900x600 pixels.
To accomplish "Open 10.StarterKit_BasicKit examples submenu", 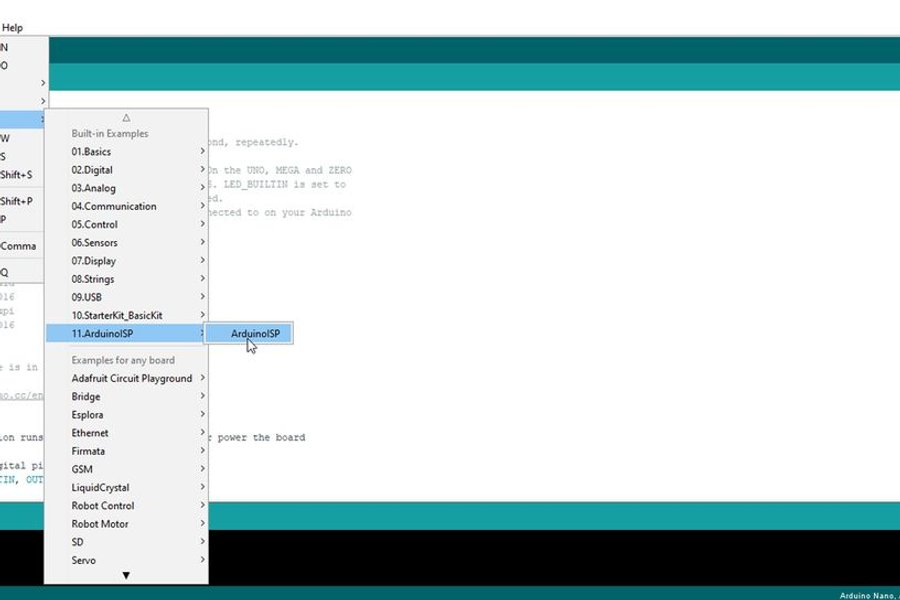I will coord(126,315).
